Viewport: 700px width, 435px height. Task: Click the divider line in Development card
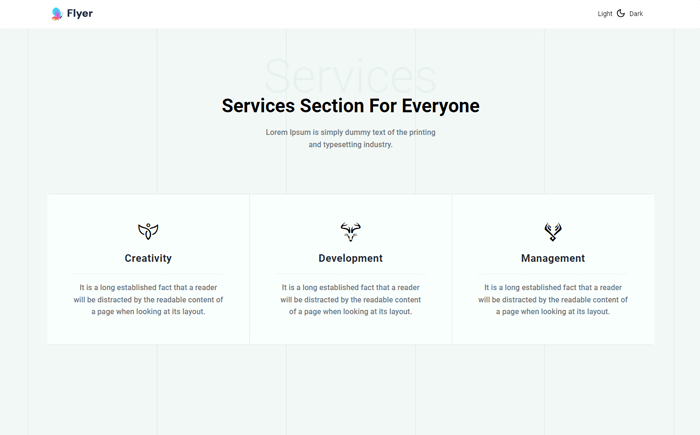[350, 274]
